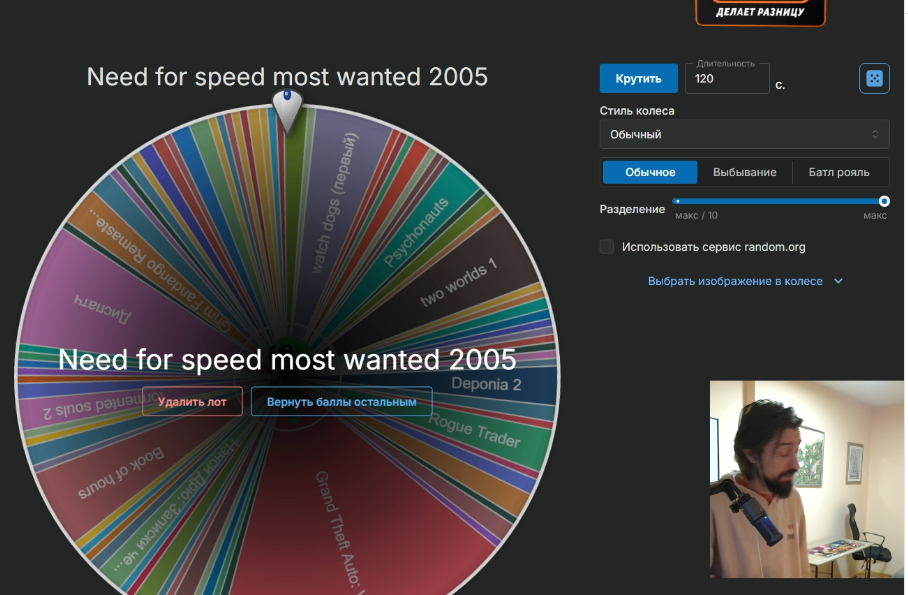Click the 'макс / 10' slider label
Viewport: 908px width, 595px height.
tap(696, 216)
